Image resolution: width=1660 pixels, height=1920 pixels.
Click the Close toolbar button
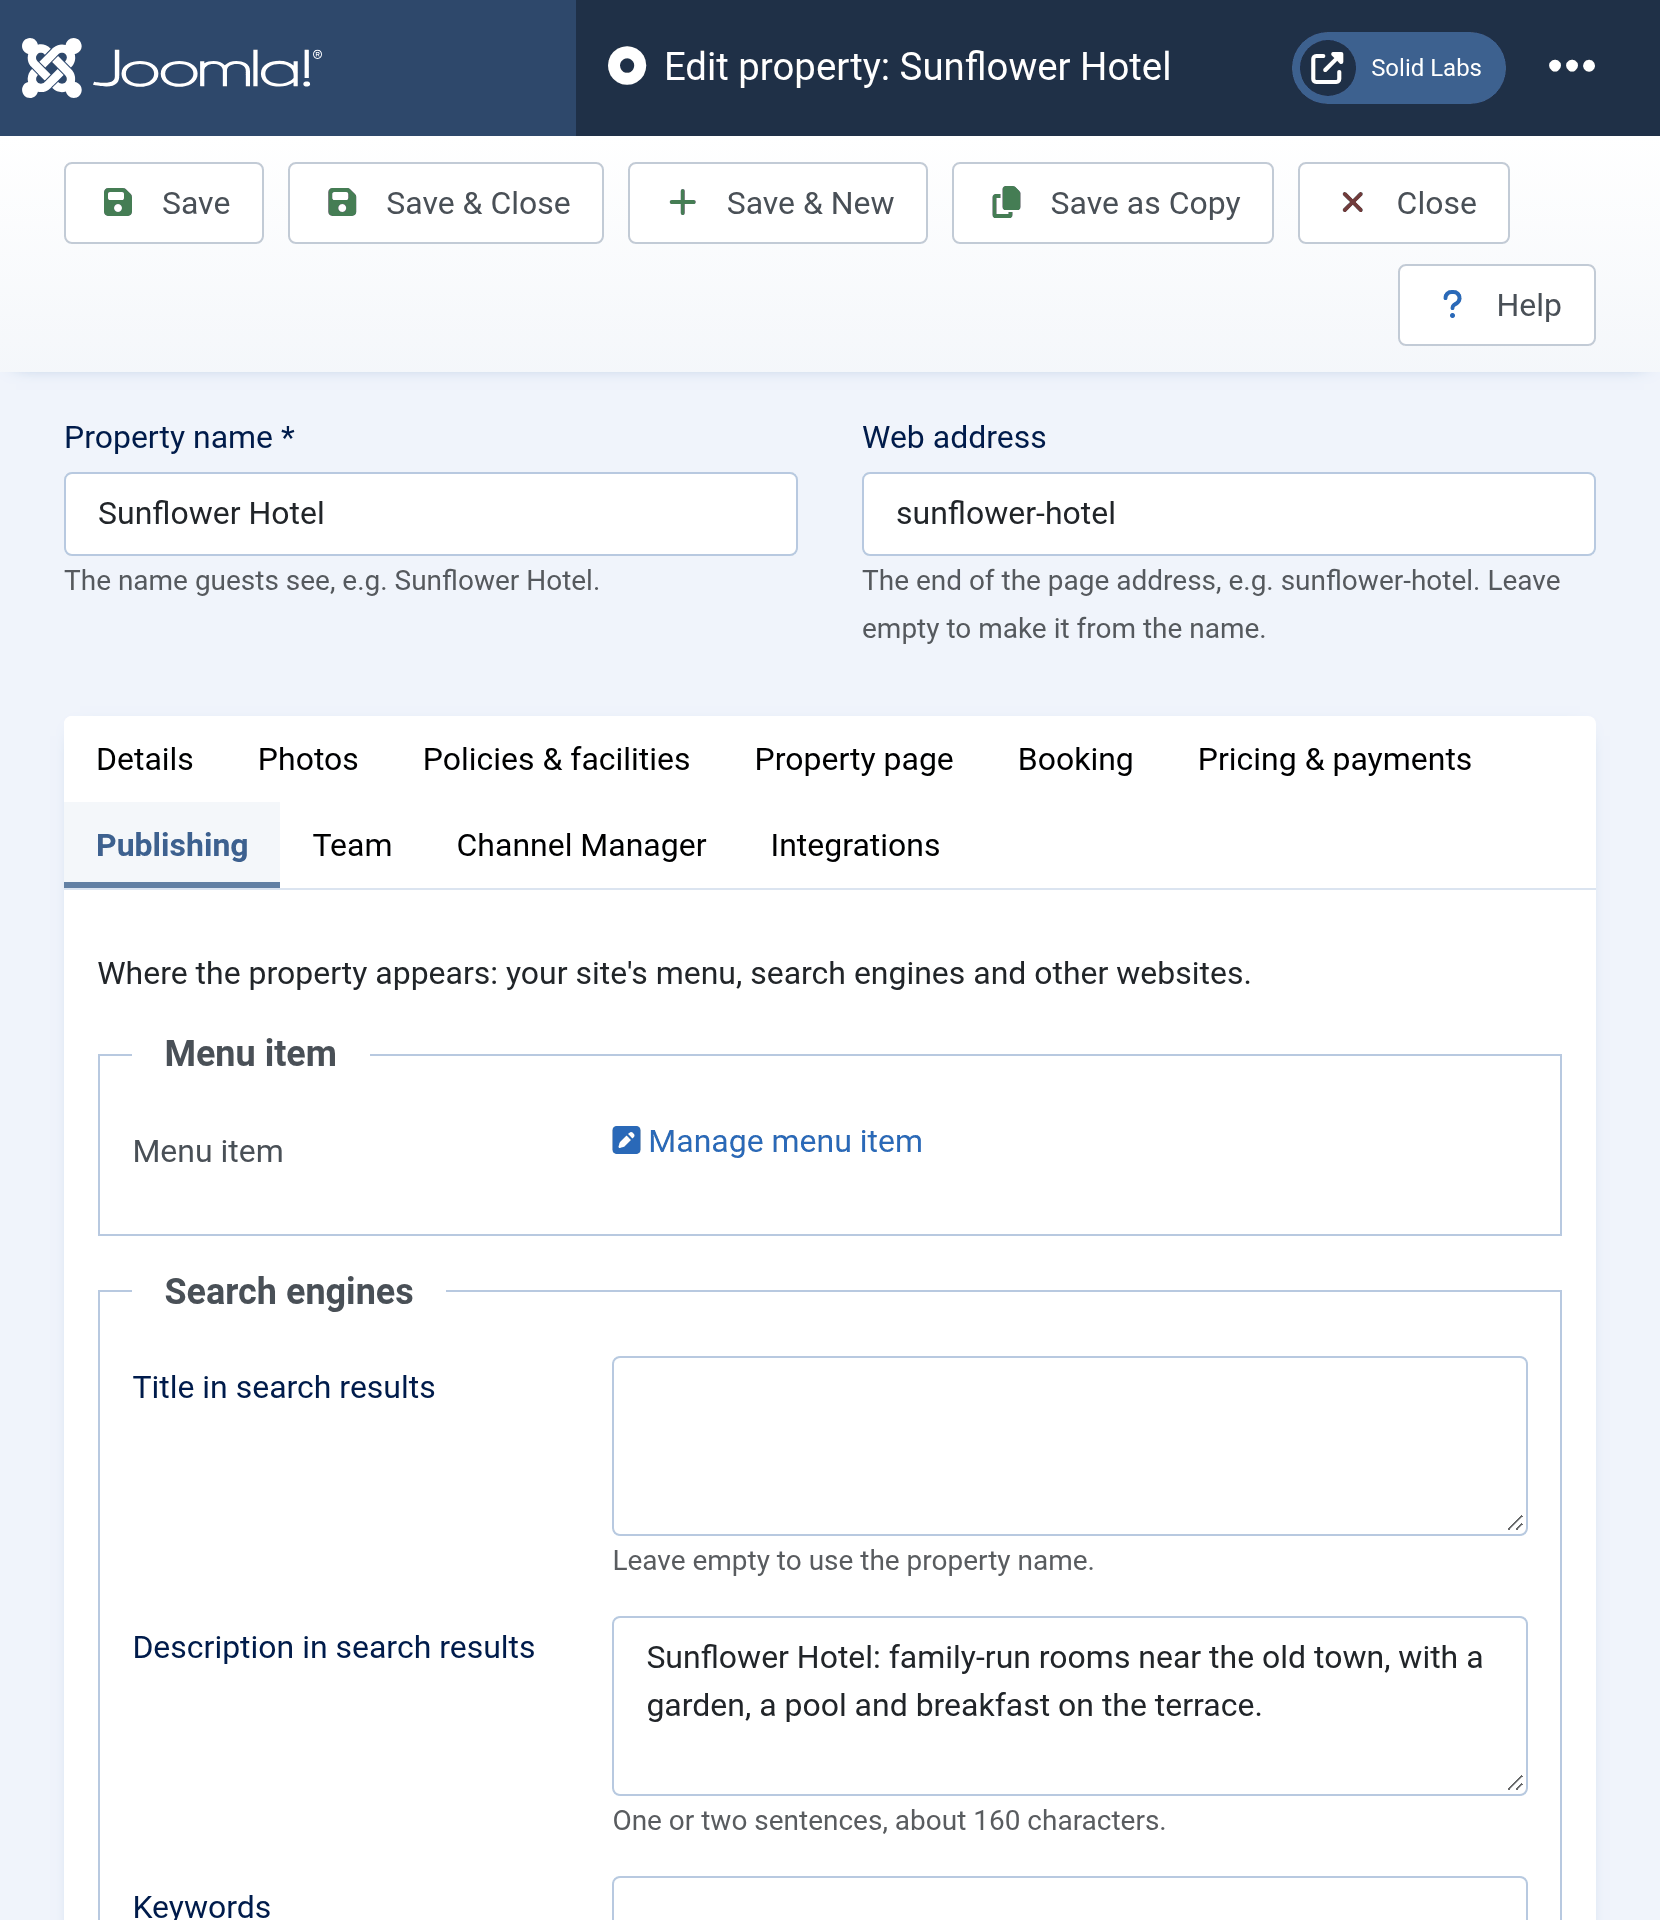1404,203
